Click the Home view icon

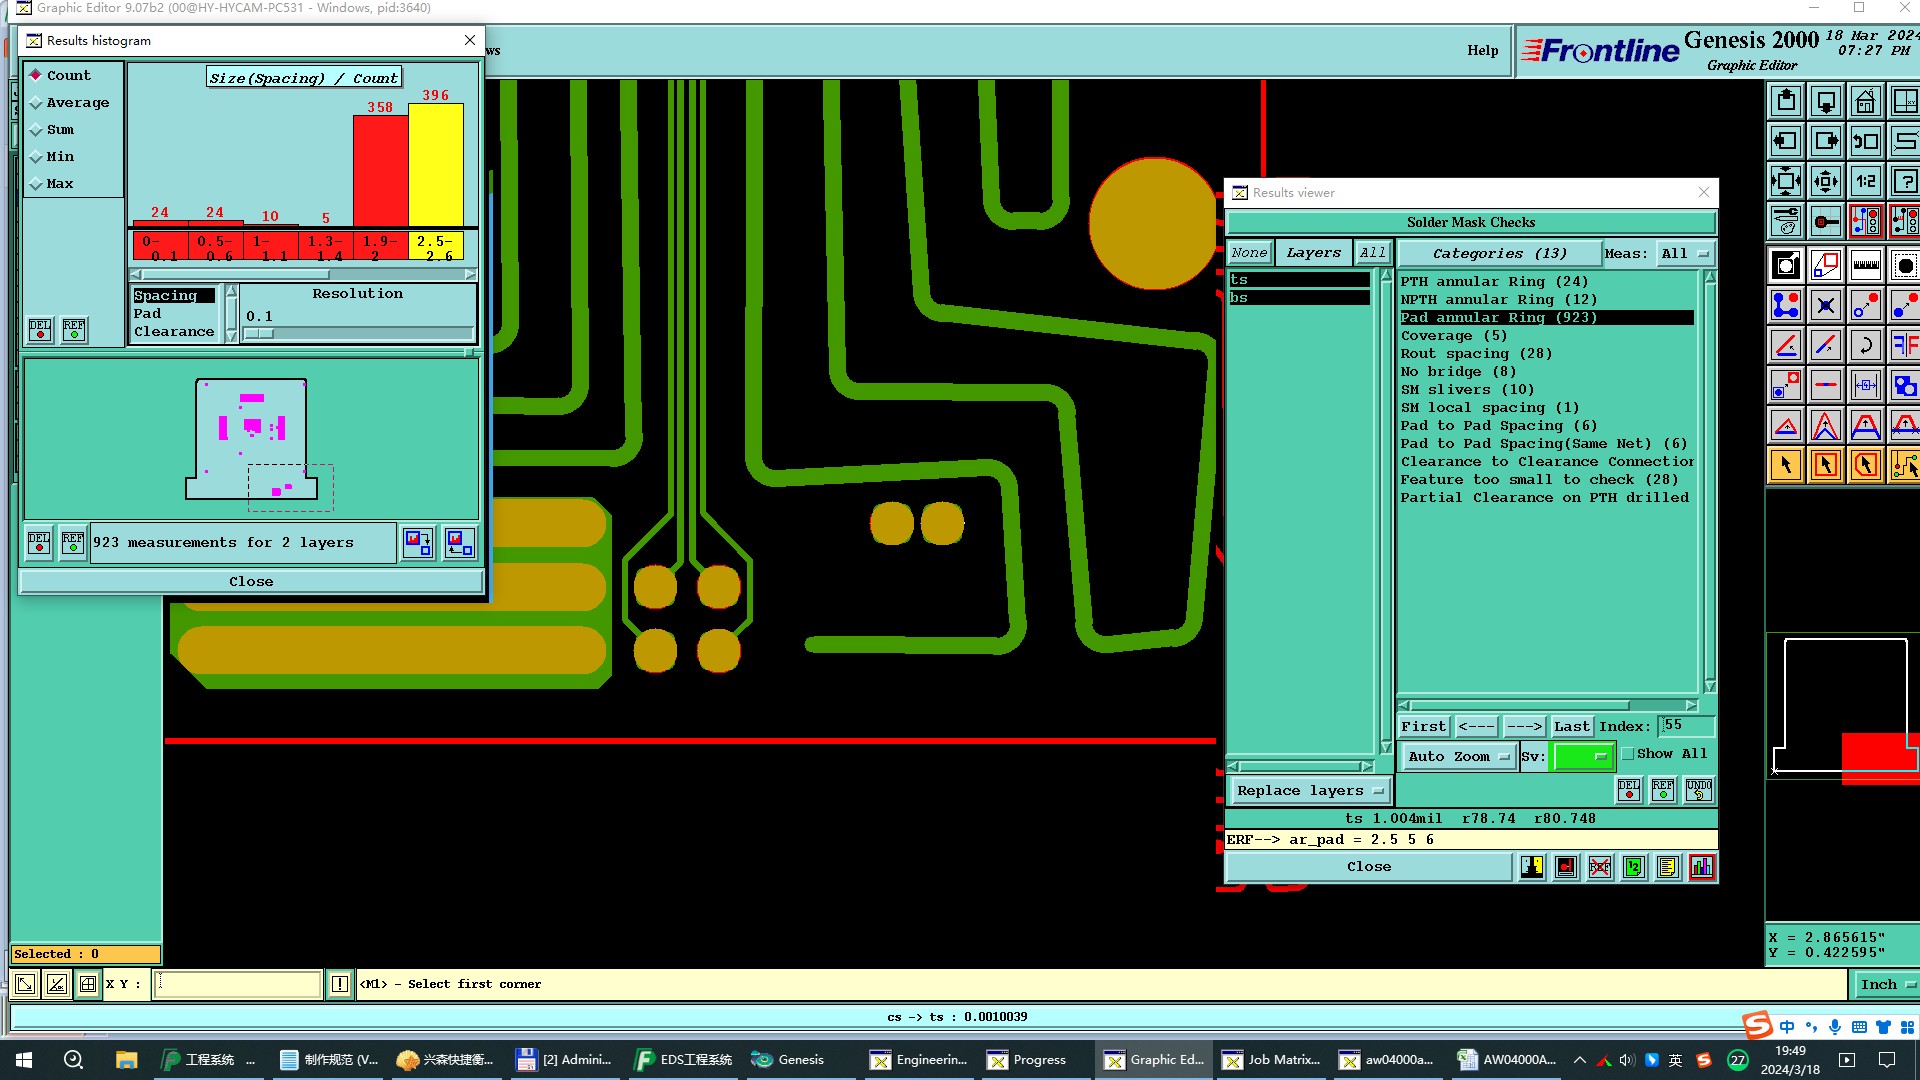point(1865,102)
